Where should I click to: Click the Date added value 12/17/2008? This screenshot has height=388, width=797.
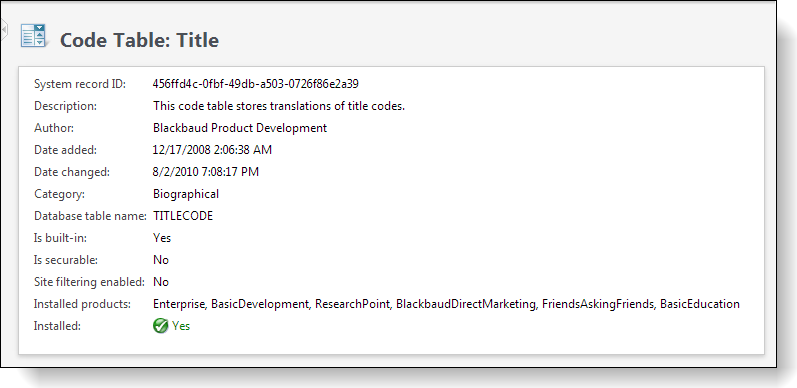(212, 150)
